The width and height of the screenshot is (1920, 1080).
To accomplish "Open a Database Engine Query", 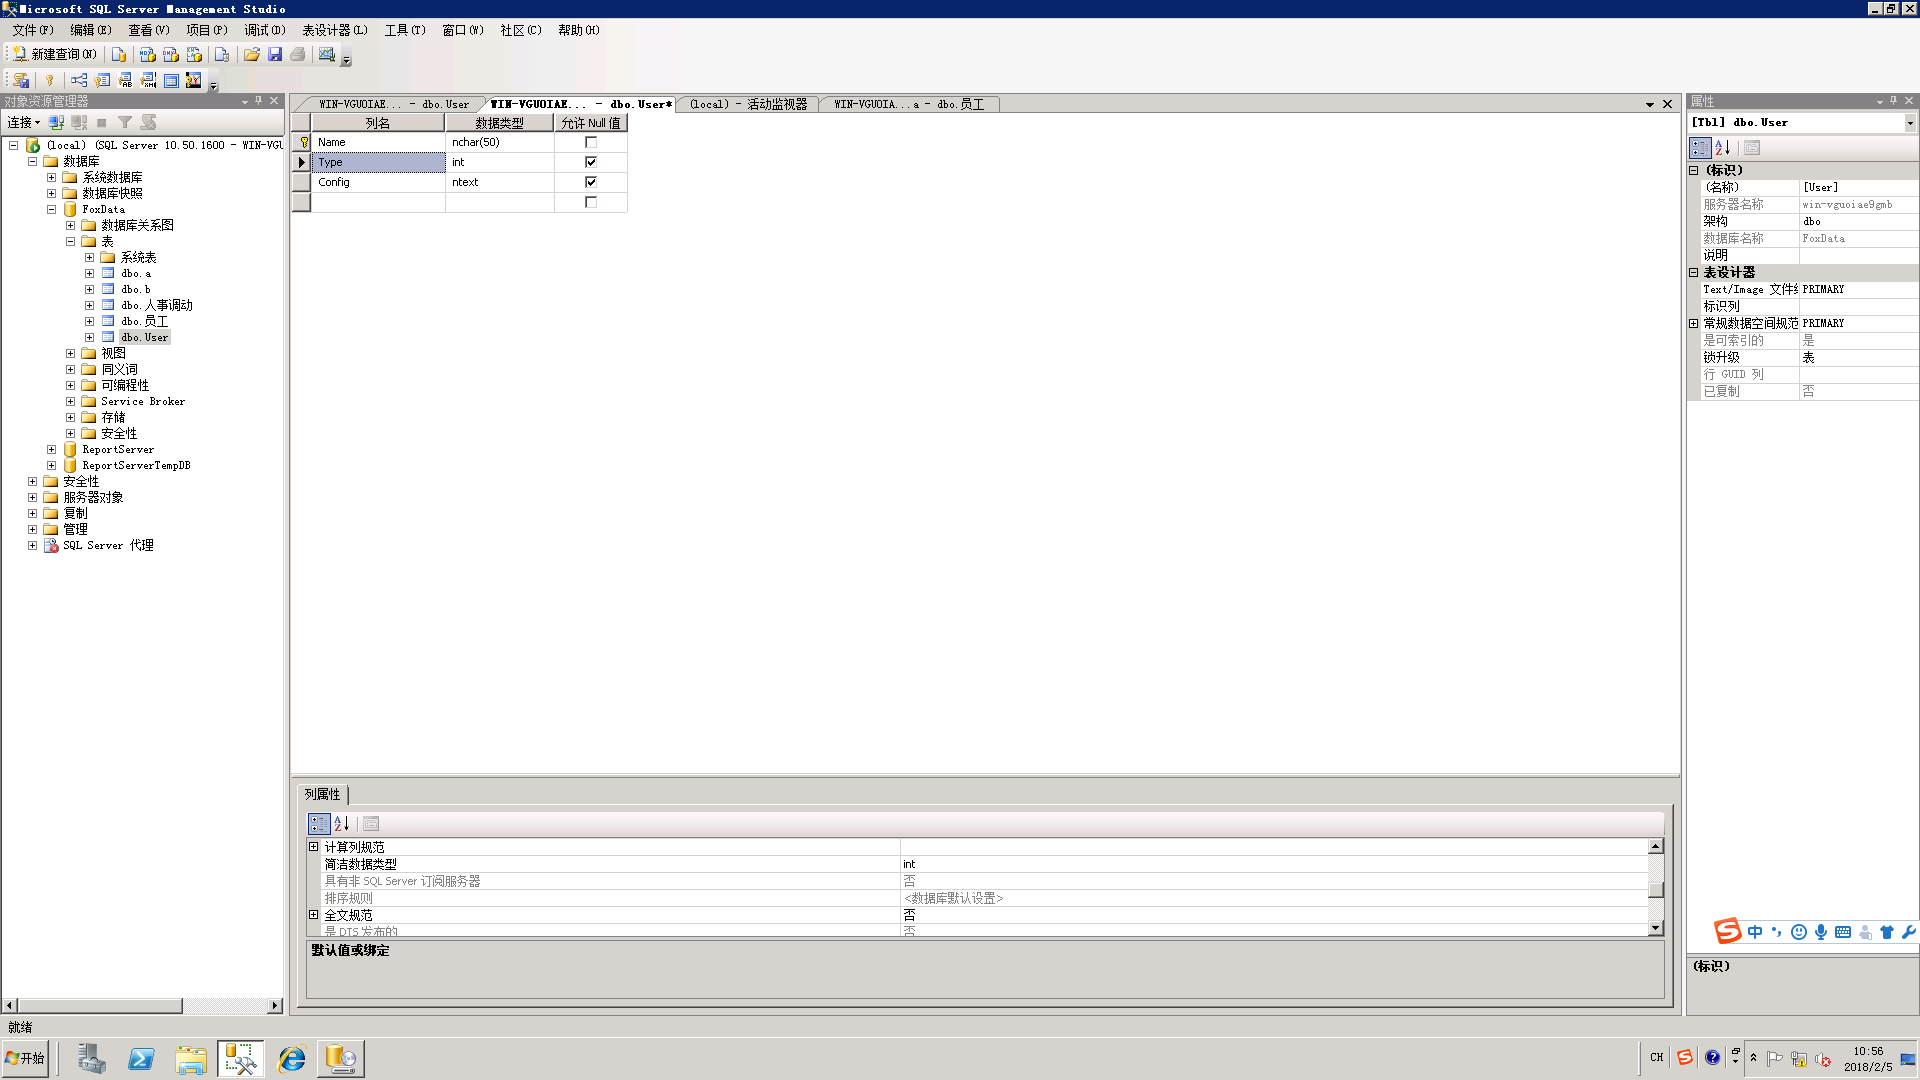I will [x=118, y=54].
